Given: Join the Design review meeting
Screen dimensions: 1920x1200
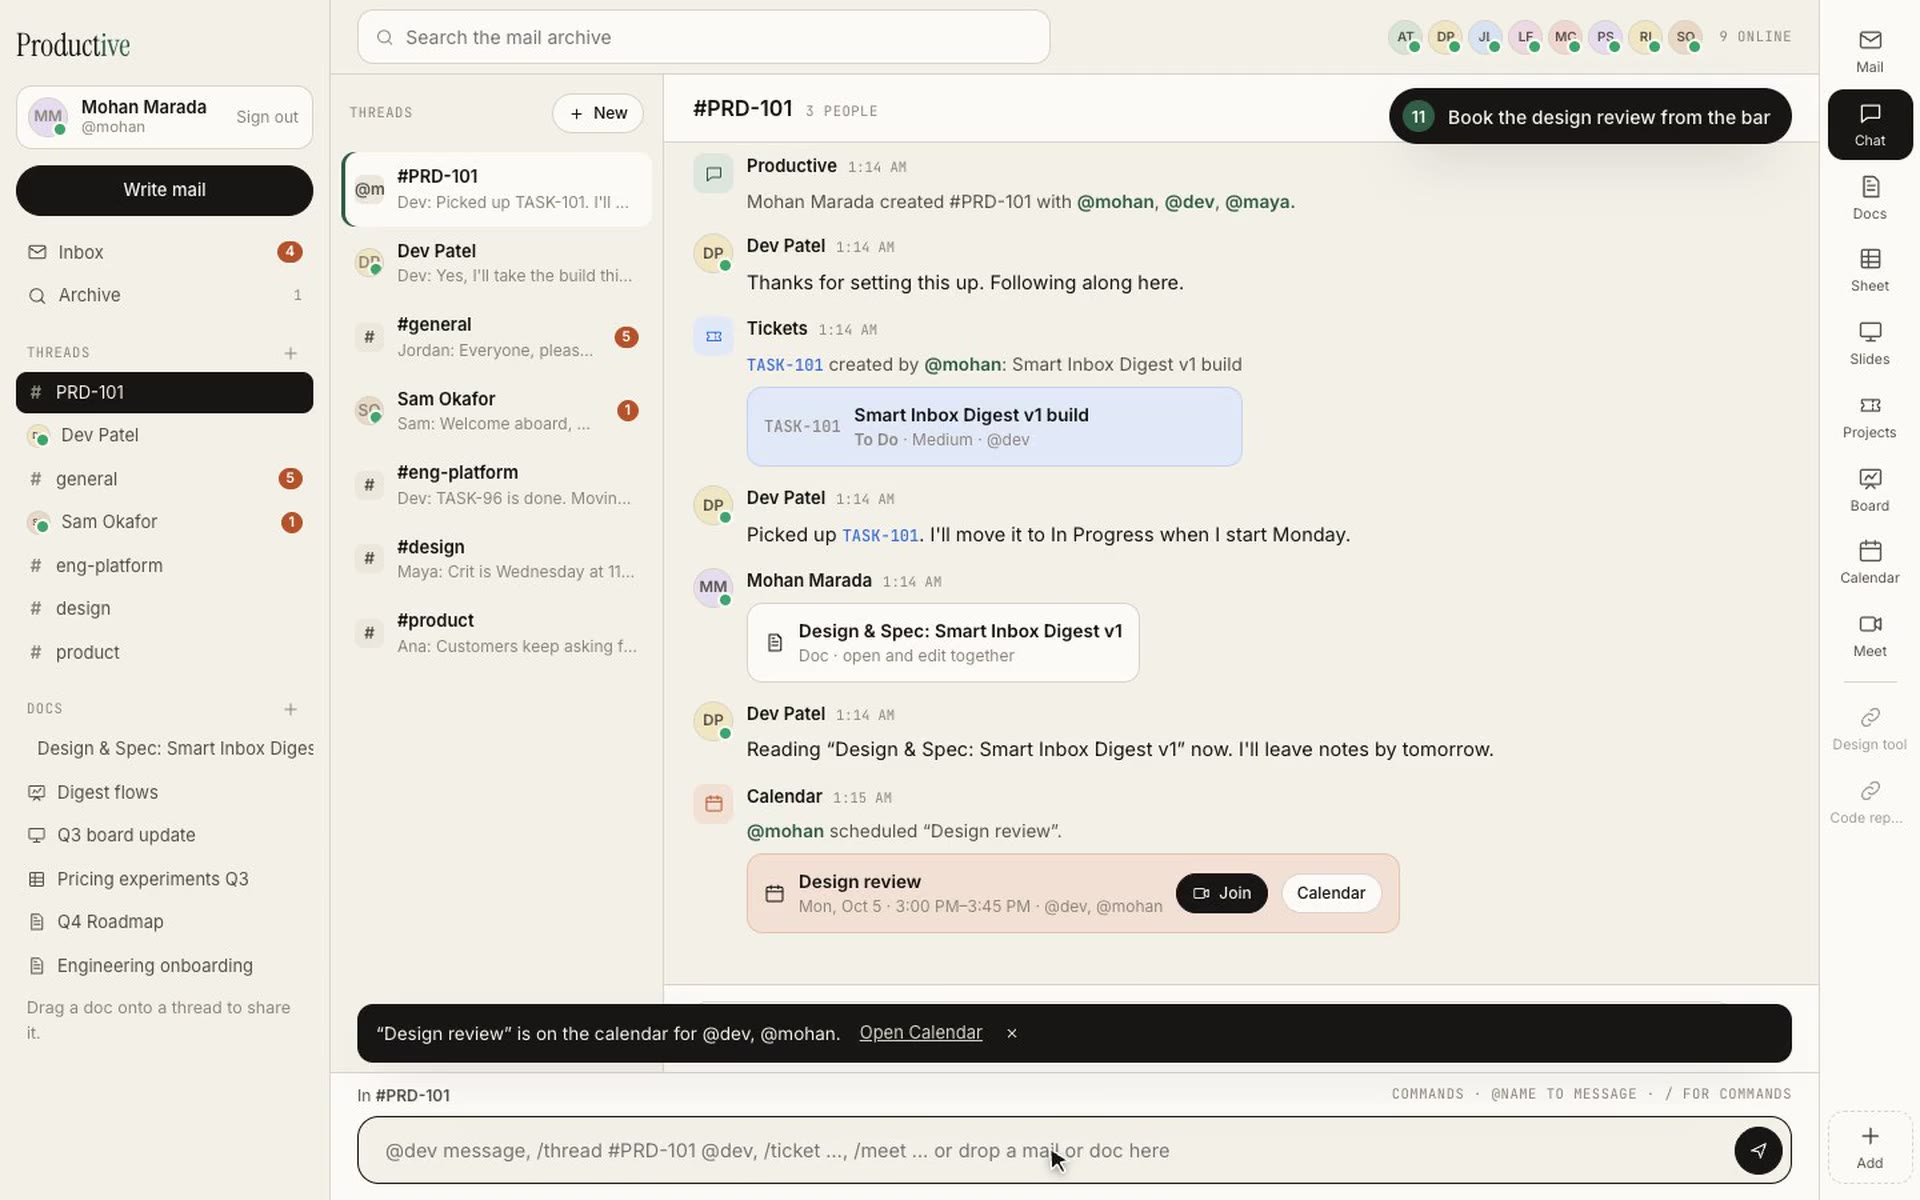Looking at the screenshot, I should [x=1221, y=893].
